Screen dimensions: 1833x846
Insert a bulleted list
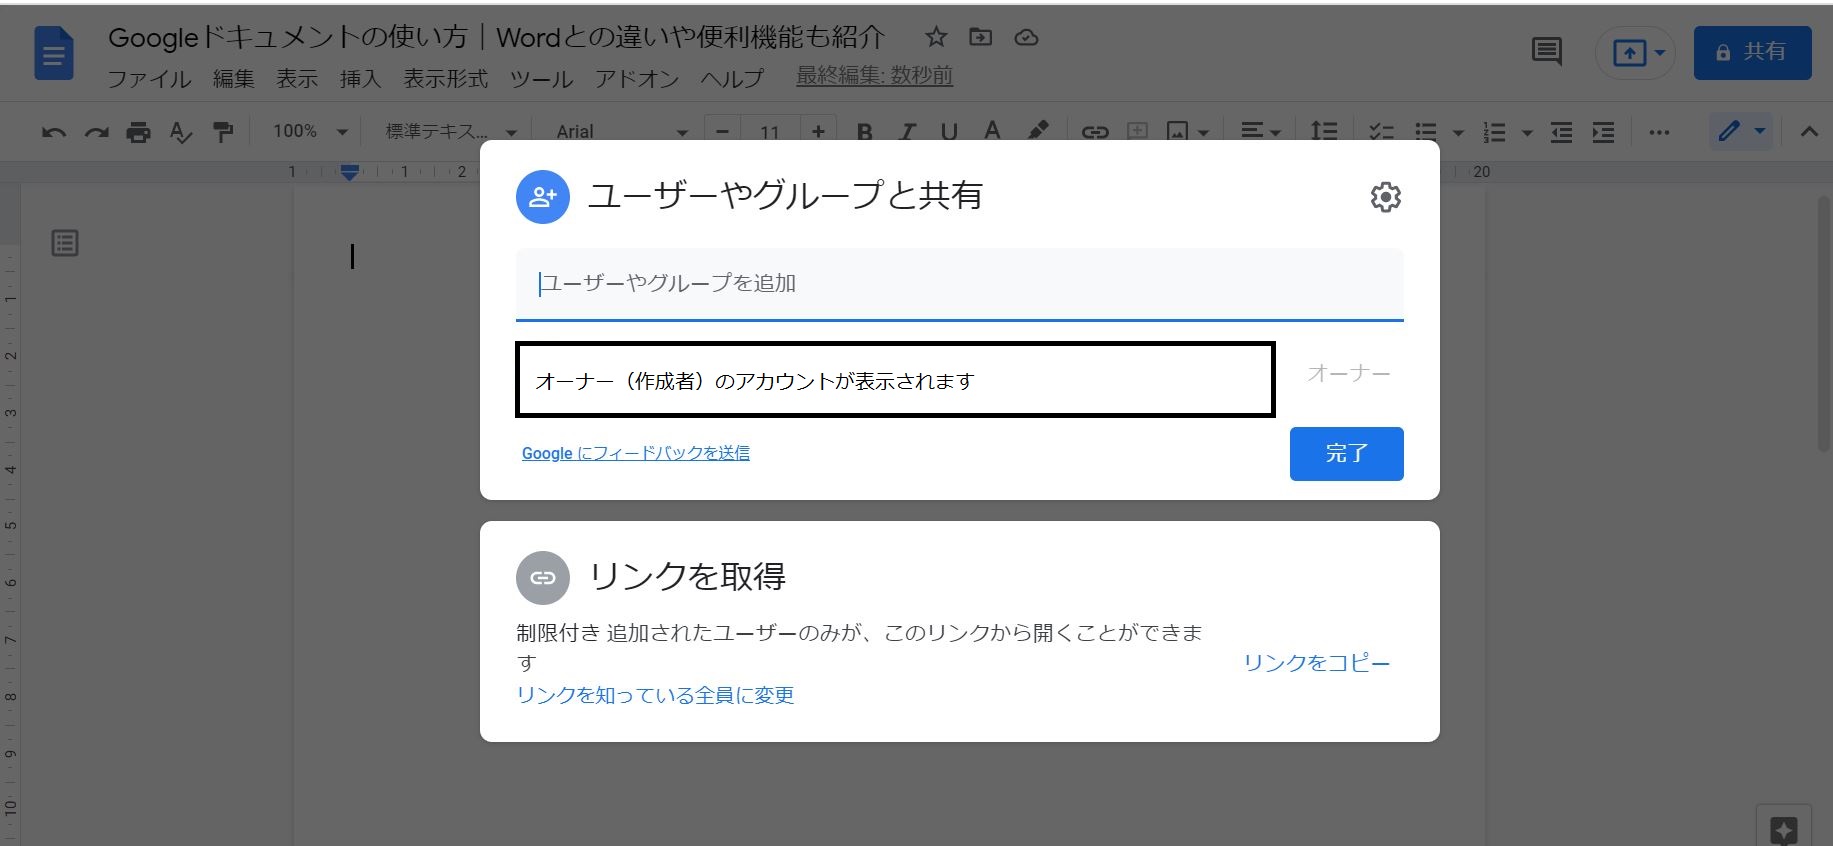point(1426,132)
